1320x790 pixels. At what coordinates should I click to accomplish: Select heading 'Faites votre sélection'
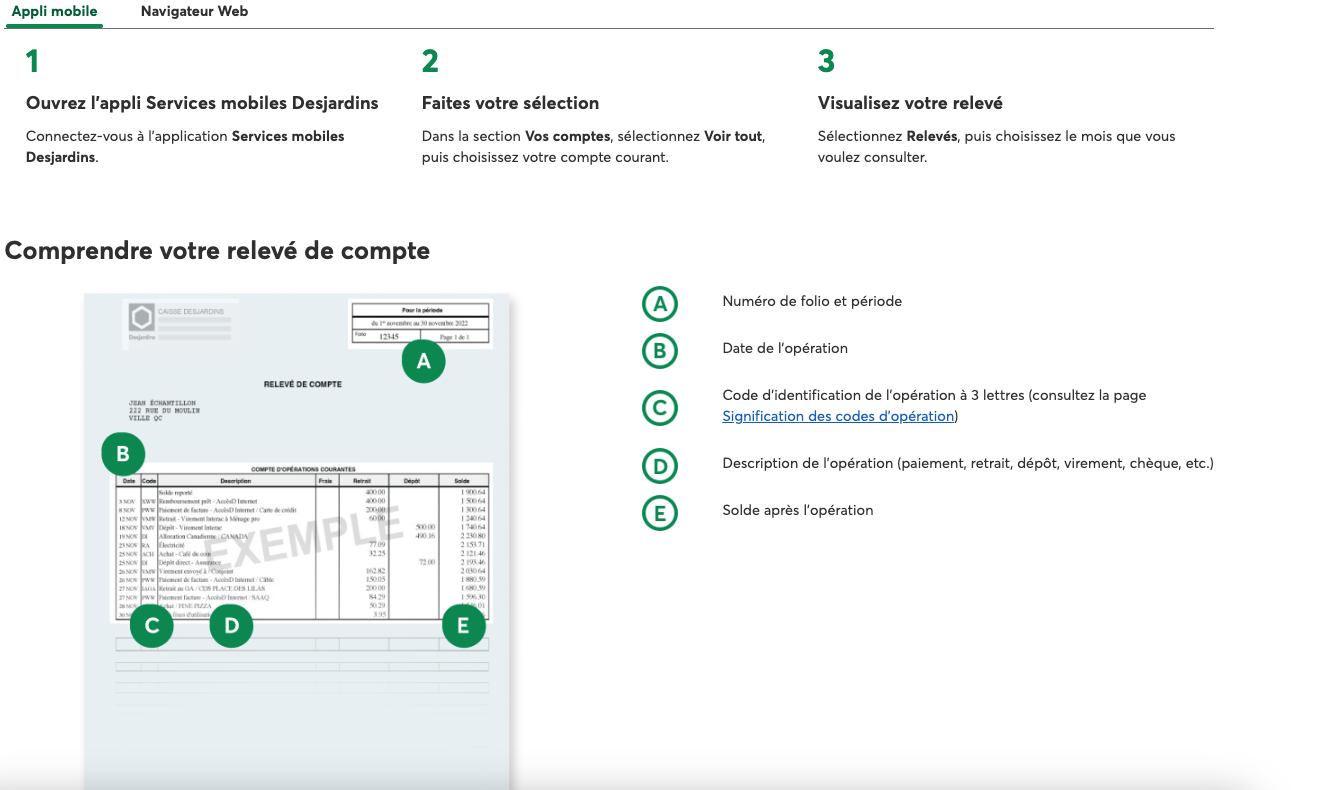(x=511, y=103)
